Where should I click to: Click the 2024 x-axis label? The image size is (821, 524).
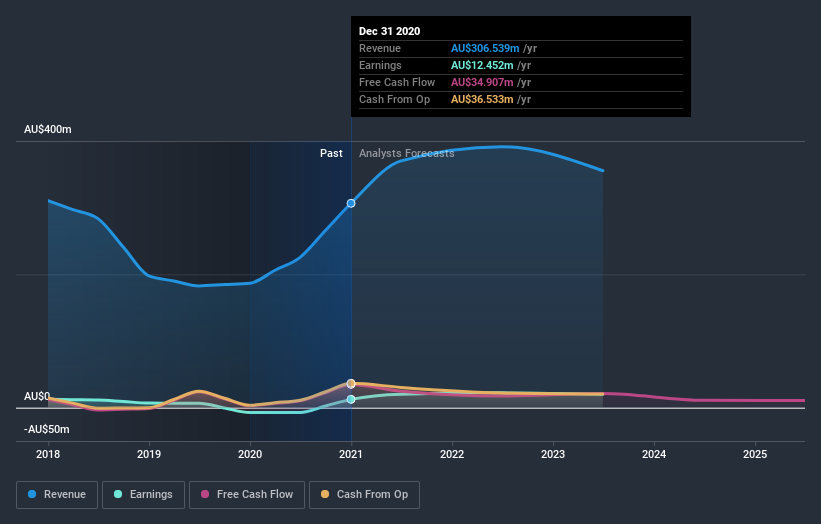(654, 454)
